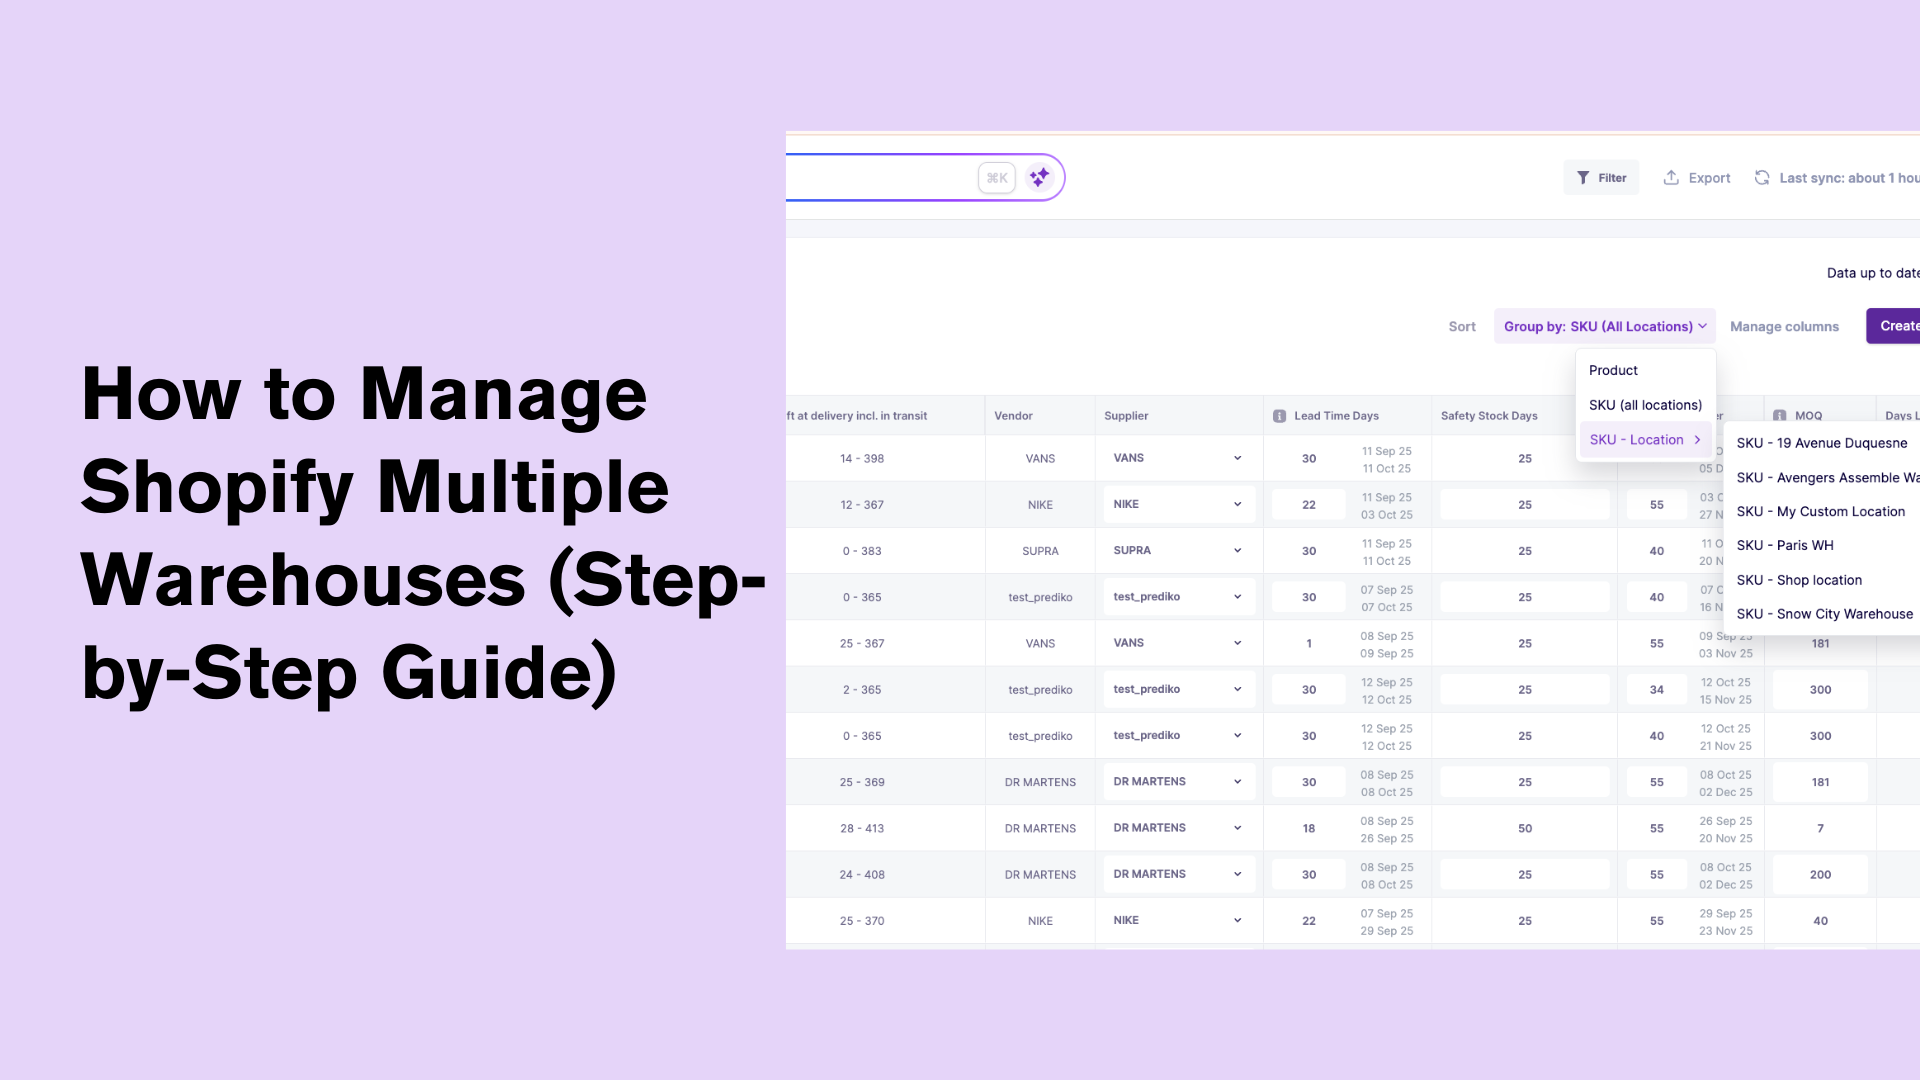Select Product grouping option
Screen dimensions: 1920x1080
point(1613,370)
